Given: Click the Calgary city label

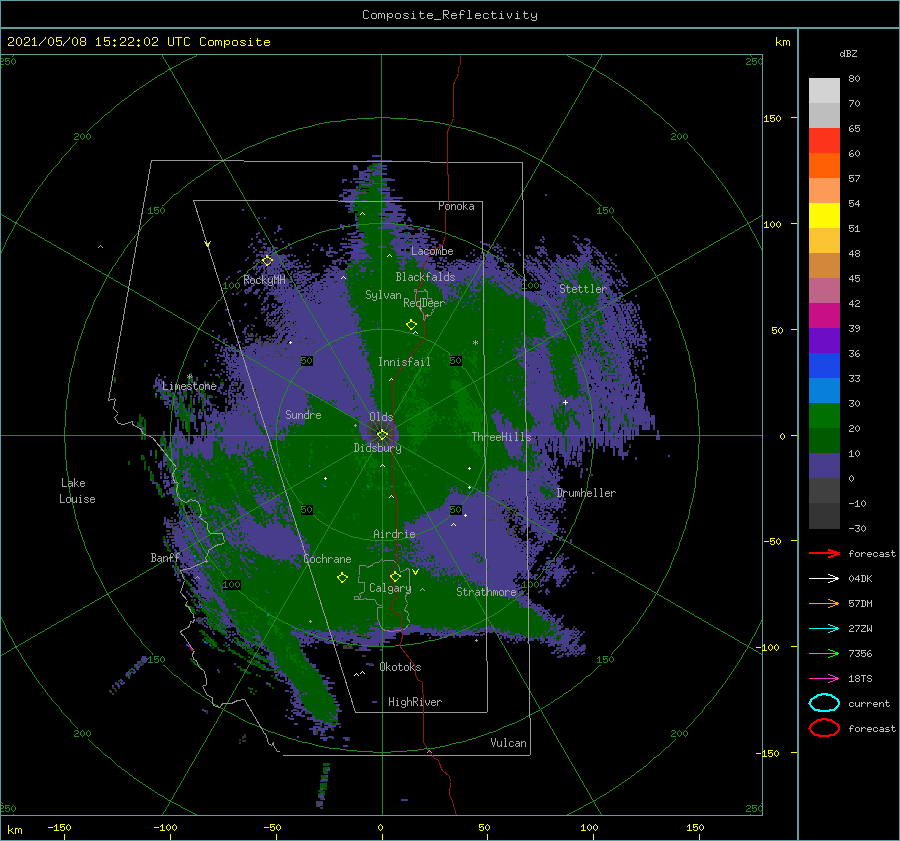Looking at the screenshot, I should click(390, 588).
